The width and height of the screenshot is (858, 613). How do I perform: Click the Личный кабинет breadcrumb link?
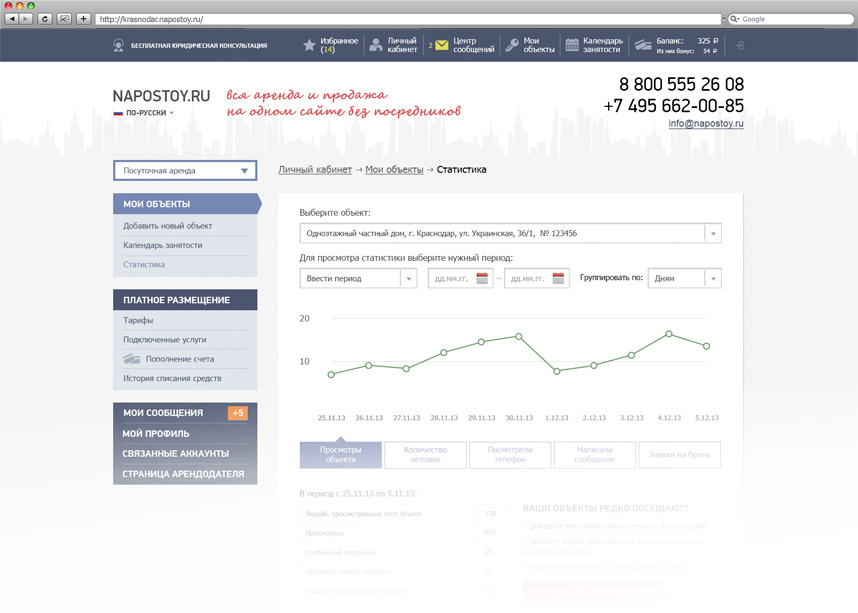click(315, 170)
